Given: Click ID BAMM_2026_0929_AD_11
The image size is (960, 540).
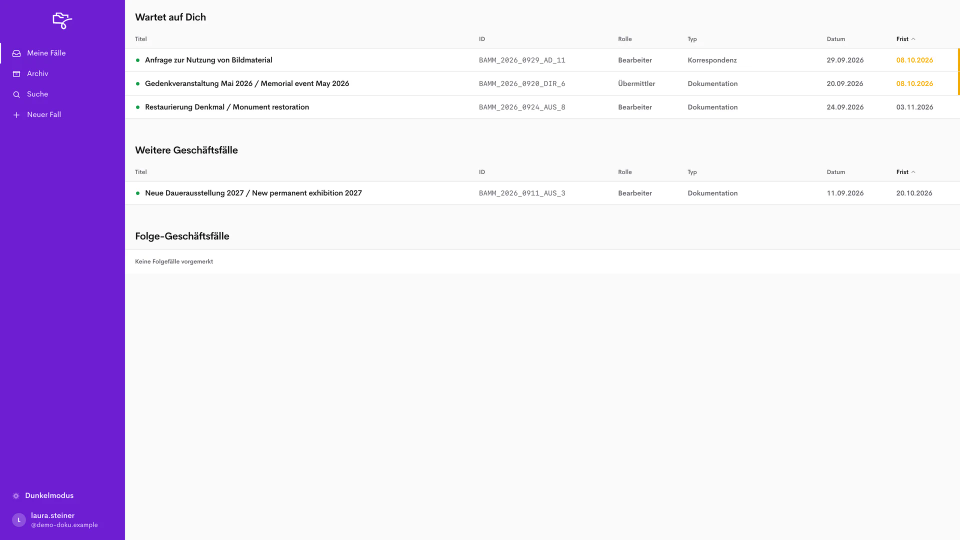Looking at the screenshot, I should (522, 61).
